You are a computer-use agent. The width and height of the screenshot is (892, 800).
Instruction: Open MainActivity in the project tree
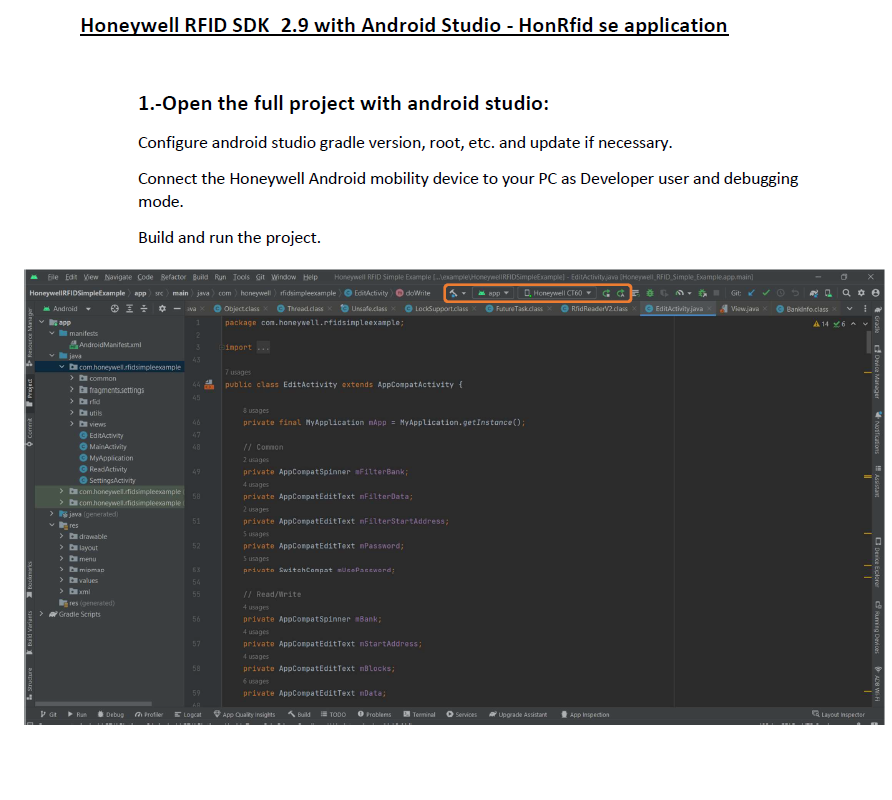click(x=107, y=447)
